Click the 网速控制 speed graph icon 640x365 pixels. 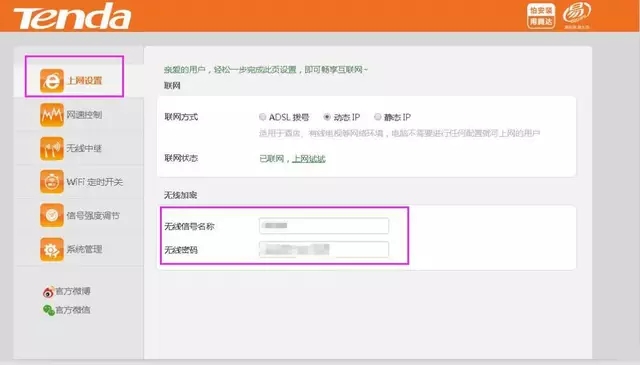pos(51,115)
